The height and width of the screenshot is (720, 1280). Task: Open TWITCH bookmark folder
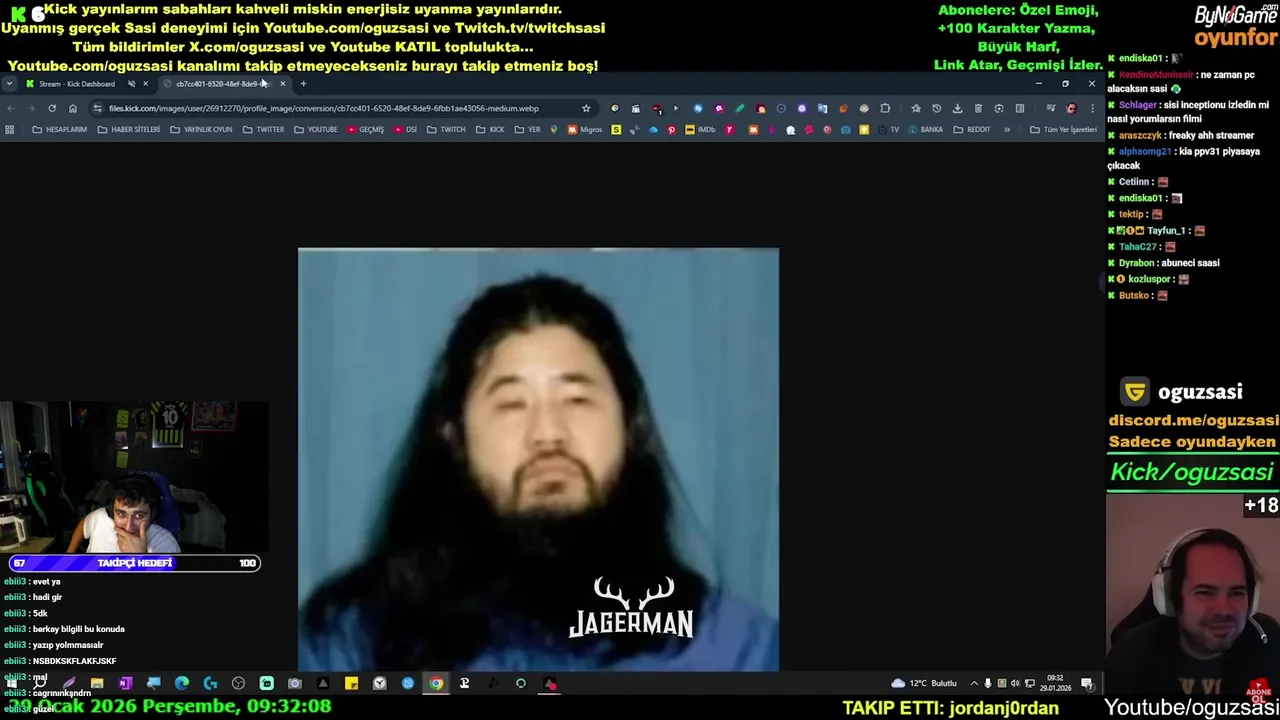(x=446, y=129)
